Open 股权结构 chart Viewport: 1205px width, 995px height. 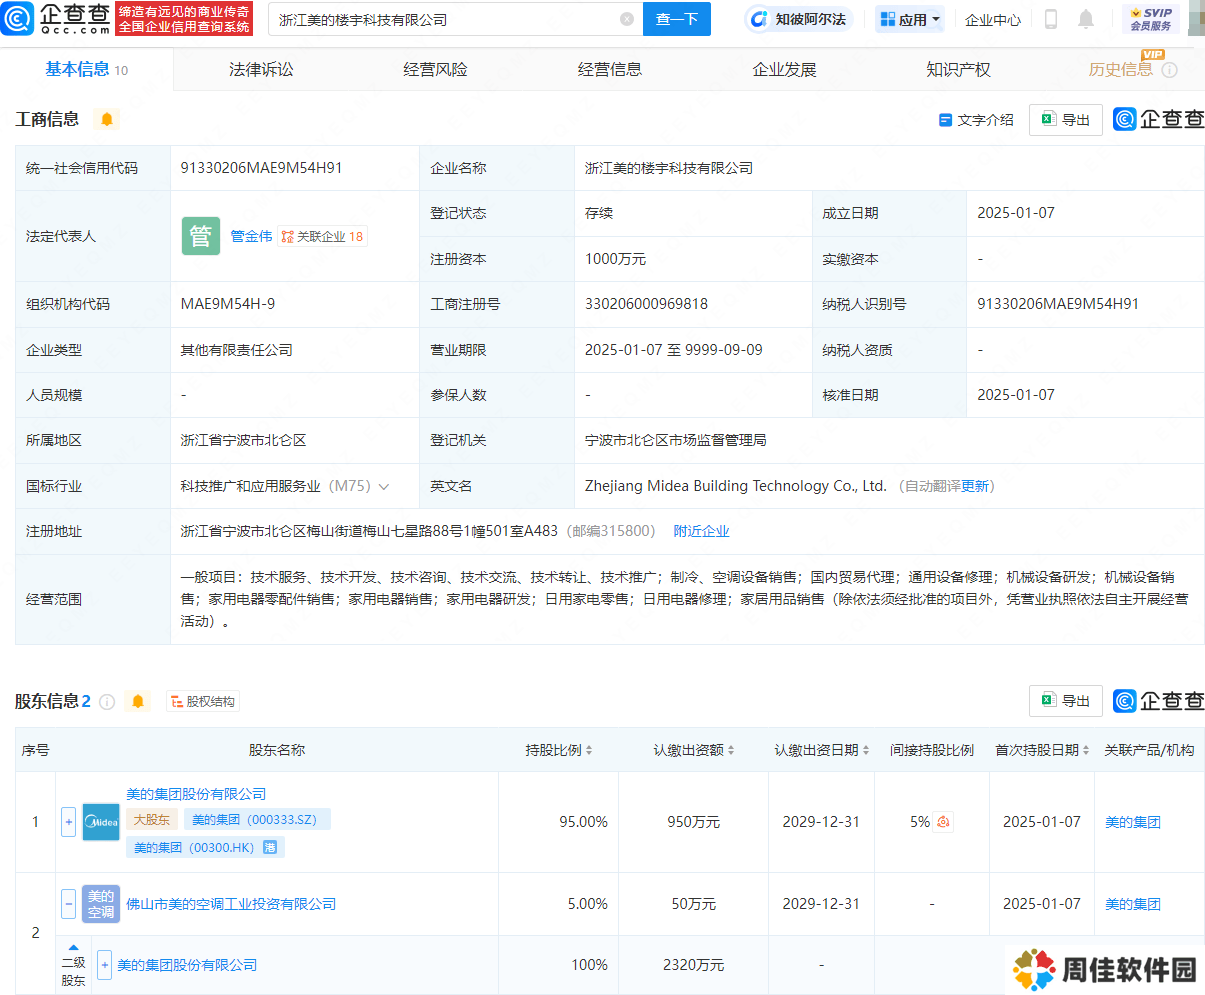click(x=203, y=702)
